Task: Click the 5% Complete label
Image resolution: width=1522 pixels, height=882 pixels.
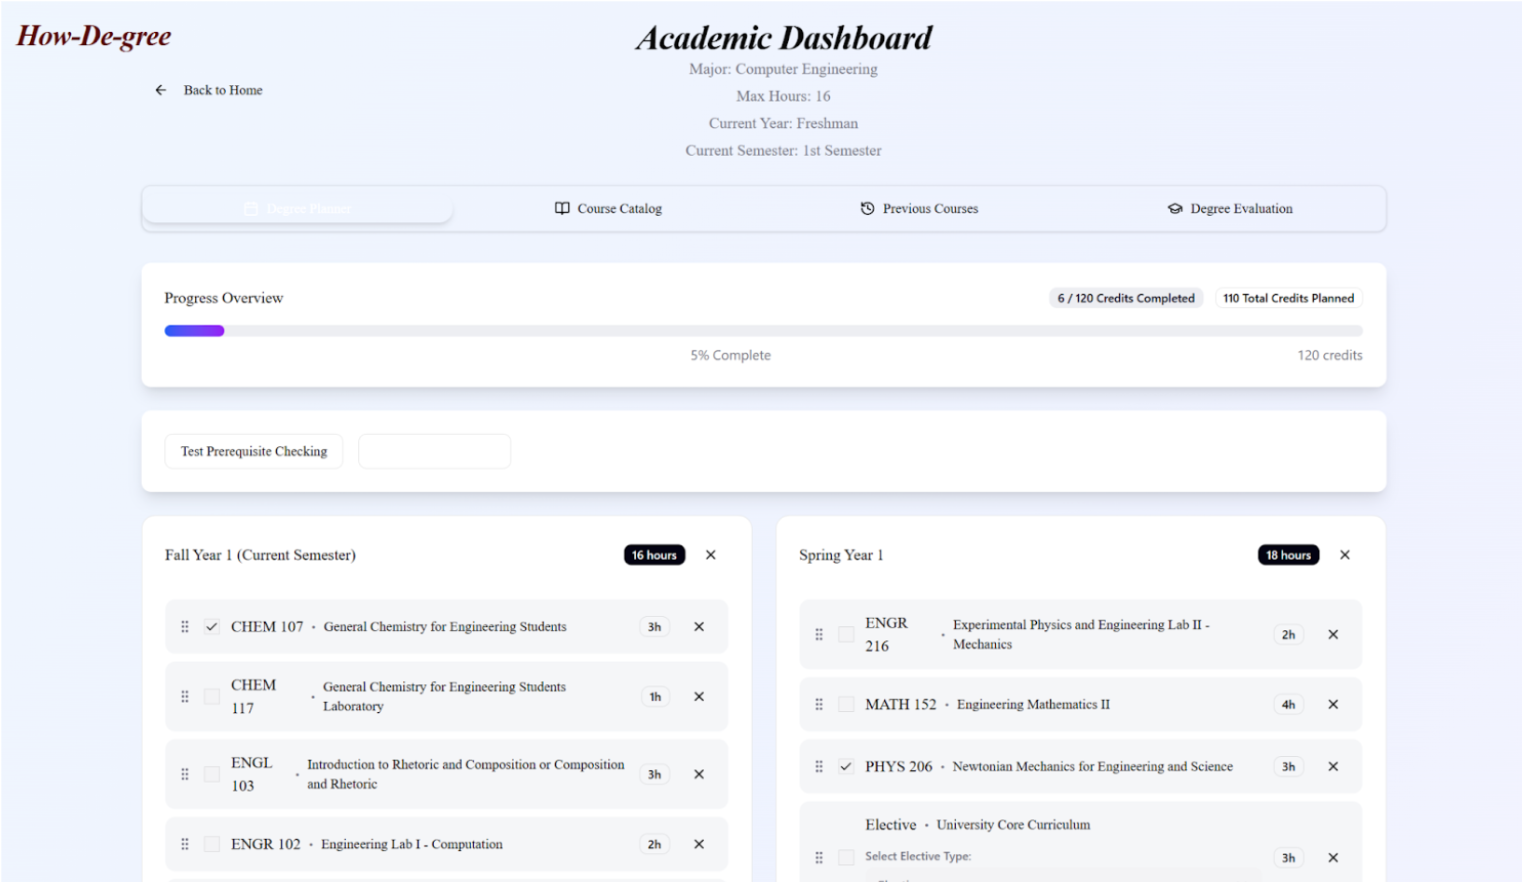Action: (x=730, y=355)
